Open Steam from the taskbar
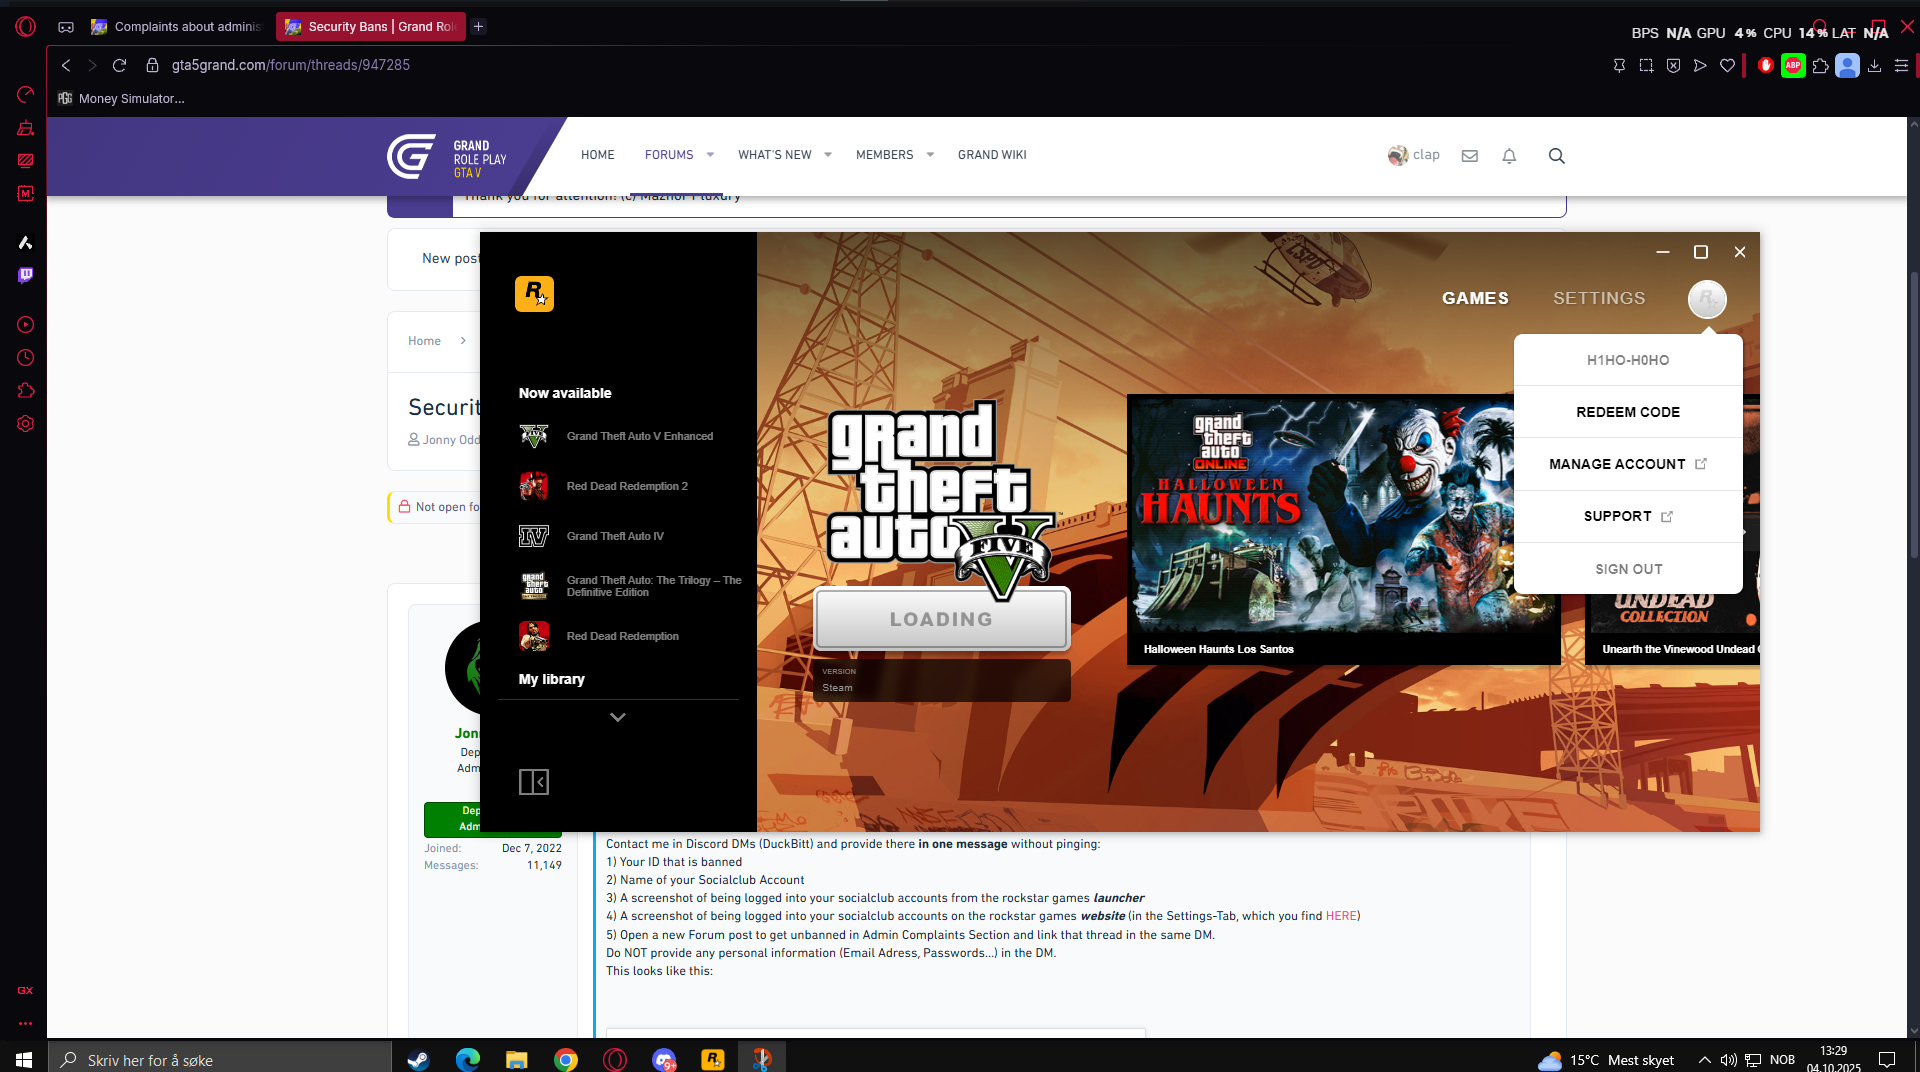1920x1072 pixels. click(x=418, y=1060)
